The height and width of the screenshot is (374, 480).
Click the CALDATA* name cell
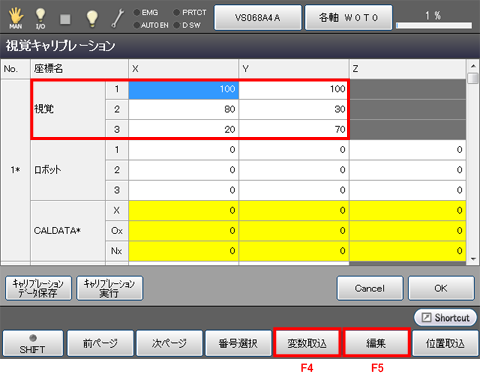point(68,231)
